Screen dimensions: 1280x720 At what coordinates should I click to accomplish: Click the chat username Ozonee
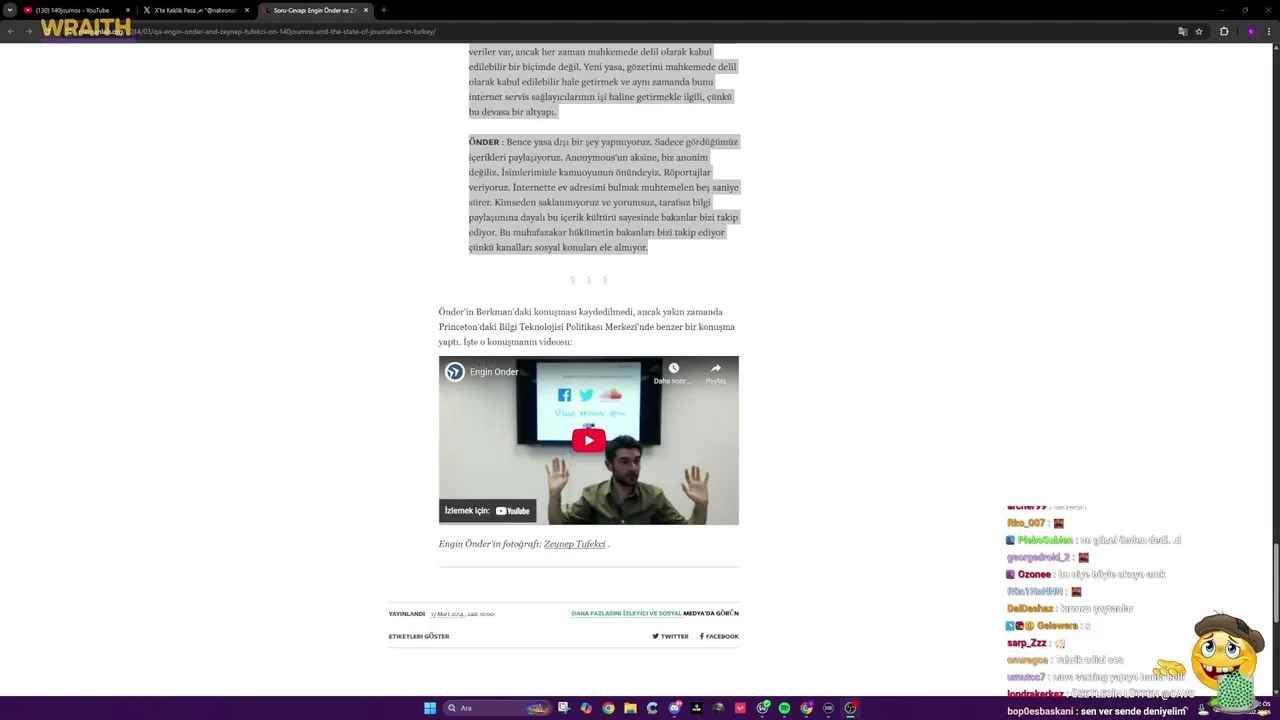[x=1034, y=575]
